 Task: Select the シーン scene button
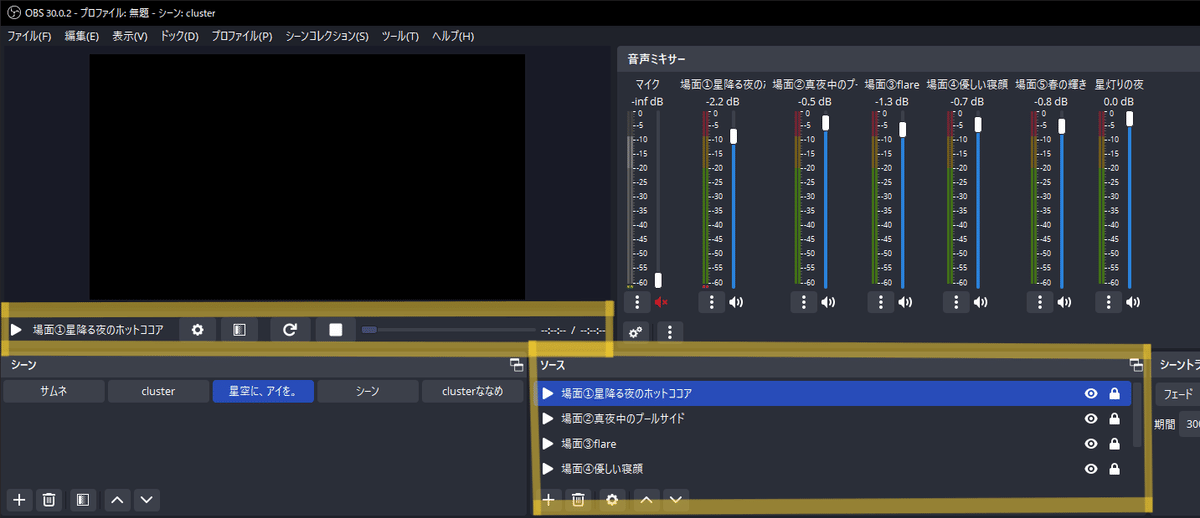(367, 391)
